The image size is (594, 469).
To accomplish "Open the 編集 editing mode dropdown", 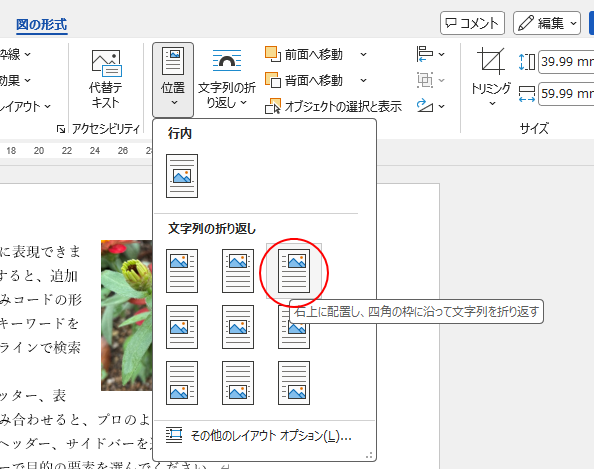I will 547,23.
